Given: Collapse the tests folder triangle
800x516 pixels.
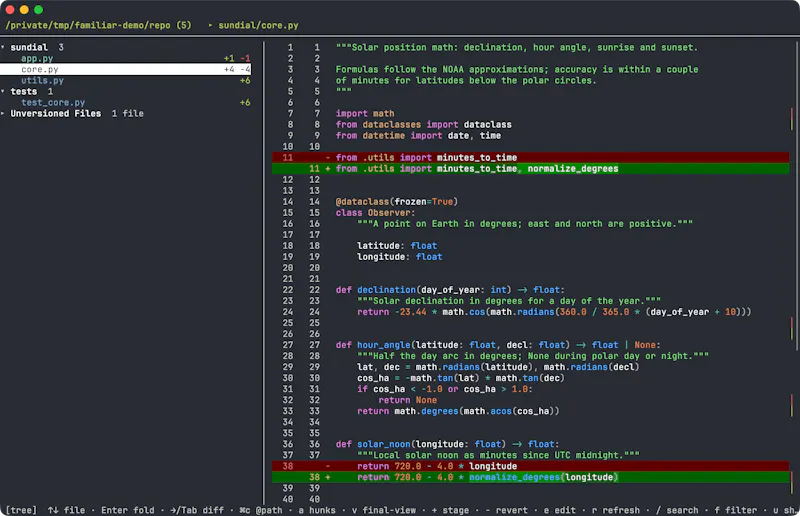Looking at the screenshot, I should tap(3, 91).
